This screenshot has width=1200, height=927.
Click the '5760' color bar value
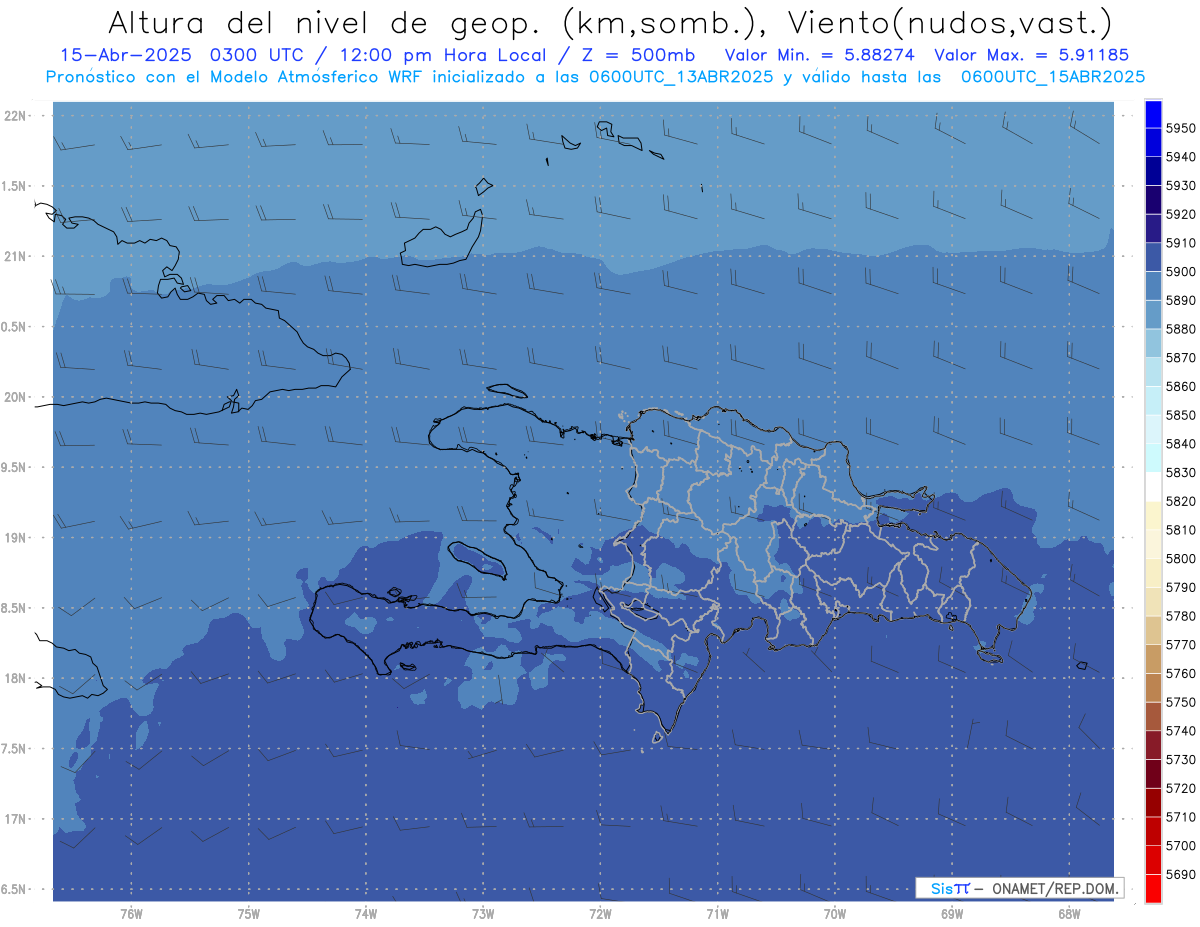coord(1181,674)
